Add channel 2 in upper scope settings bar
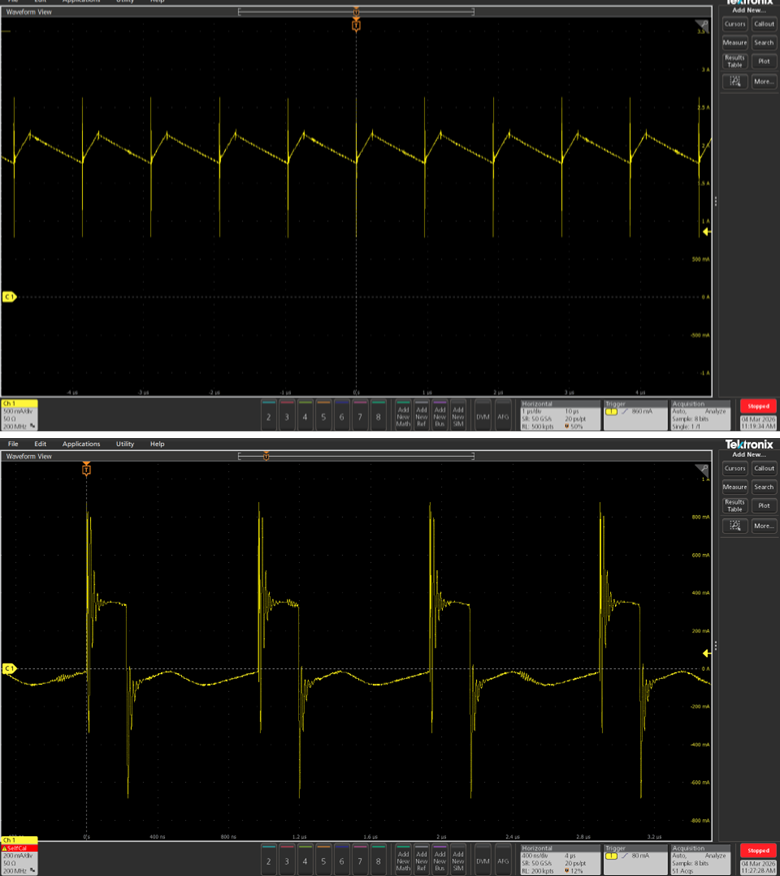 269,415
